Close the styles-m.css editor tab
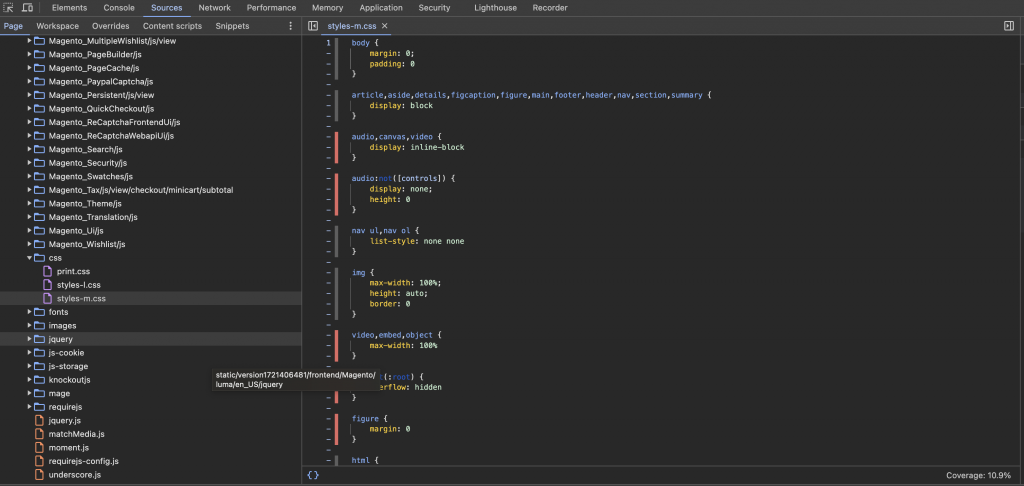 point(385,26)
